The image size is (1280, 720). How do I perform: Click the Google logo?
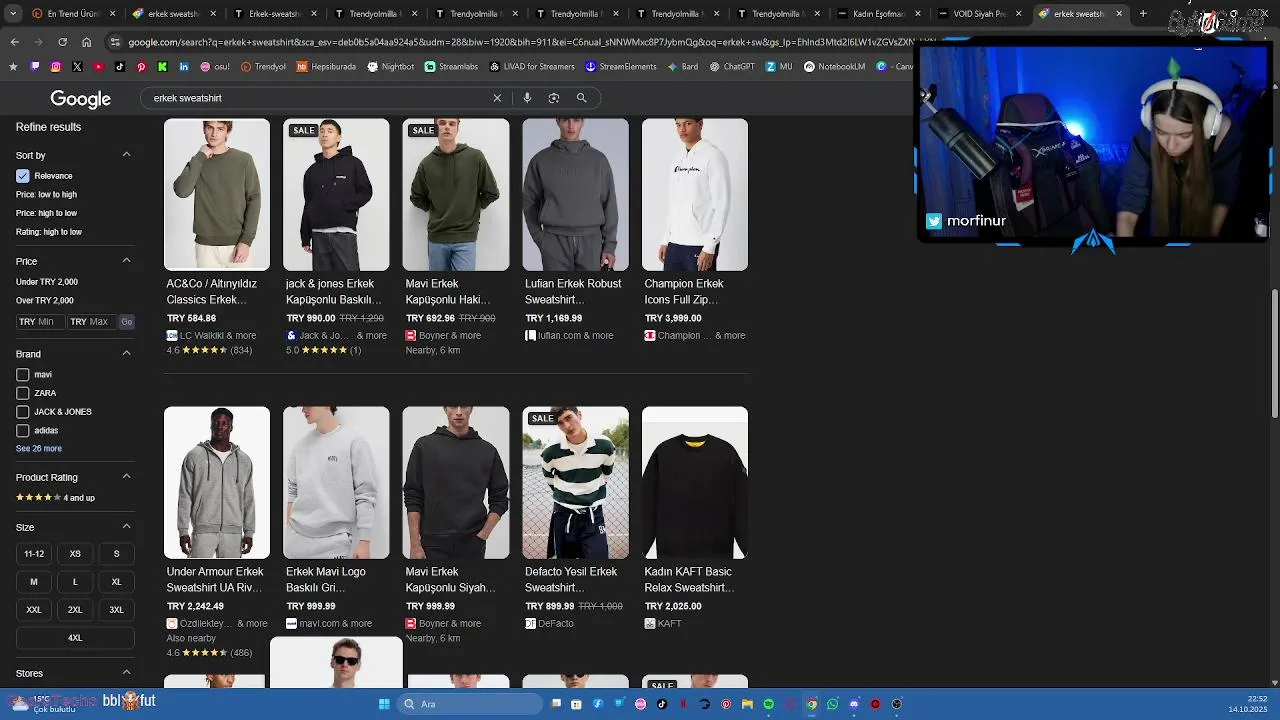point(80,99)
